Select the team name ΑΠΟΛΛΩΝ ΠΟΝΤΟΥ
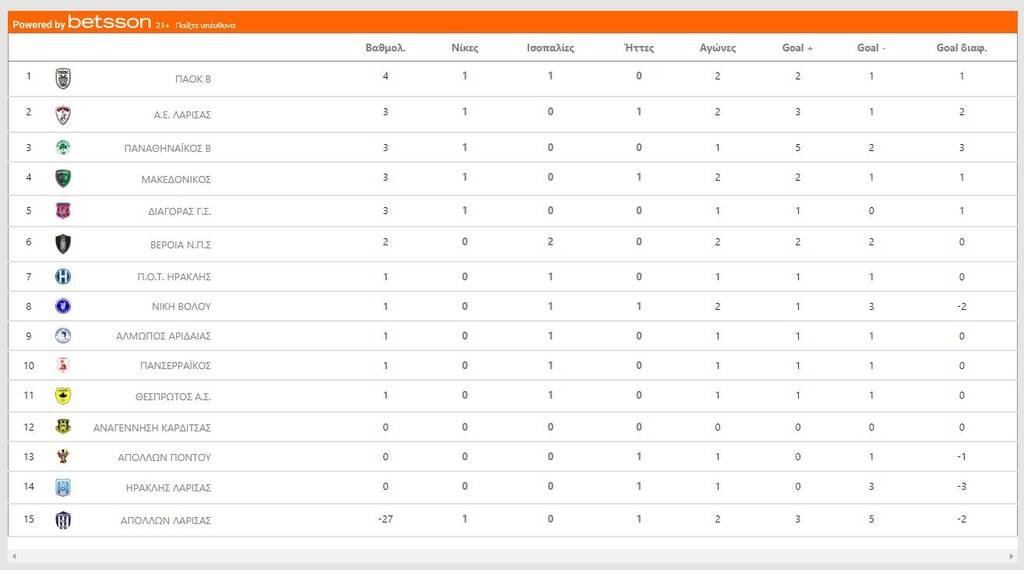Image resolution: width=1024 pixels, height=570 pixels. point(164,458)
